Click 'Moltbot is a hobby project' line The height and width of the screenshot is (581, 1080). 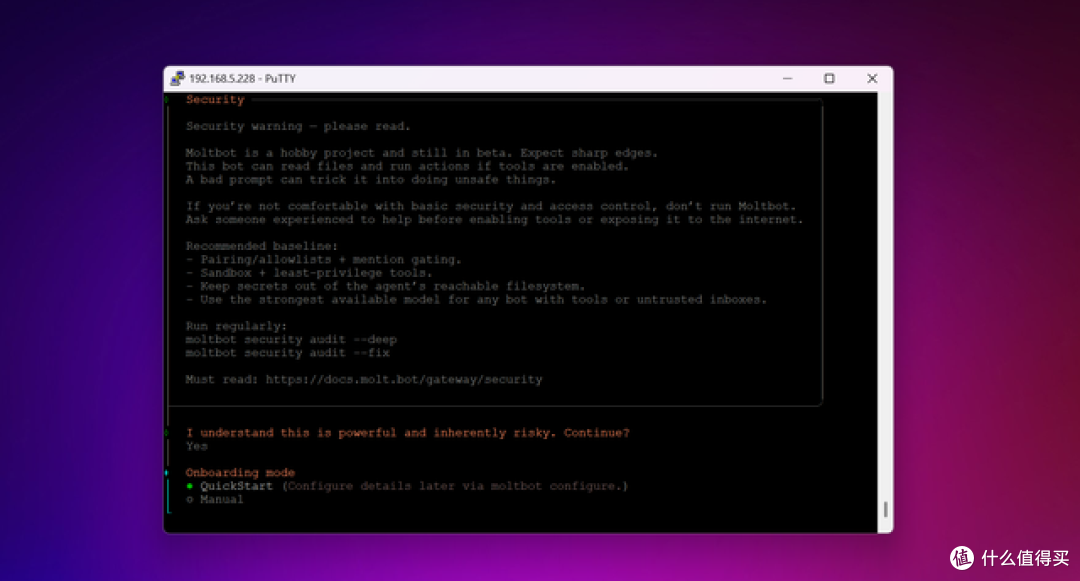click(422, 154)
